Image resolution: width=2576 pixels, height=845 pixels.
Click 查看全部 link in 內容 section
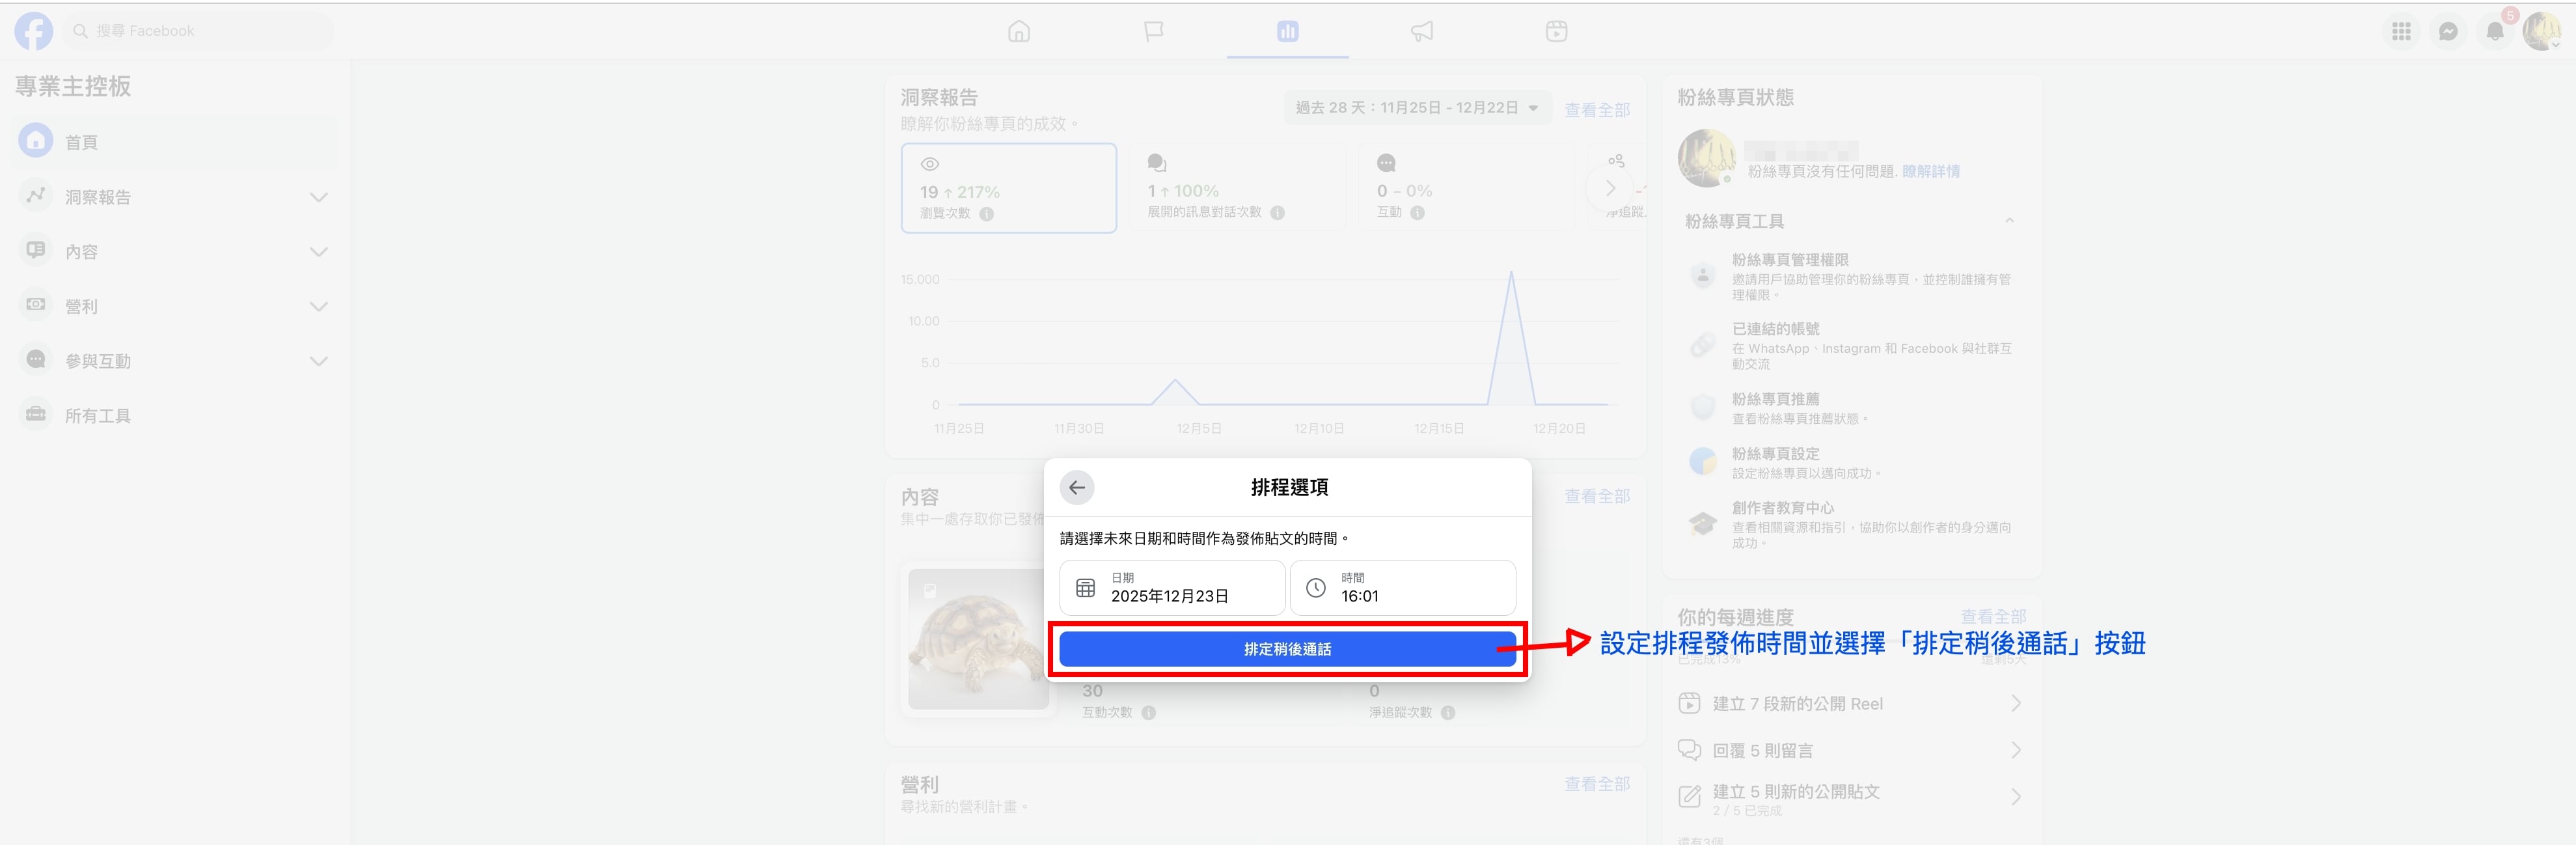click(x=1597, y=496)
